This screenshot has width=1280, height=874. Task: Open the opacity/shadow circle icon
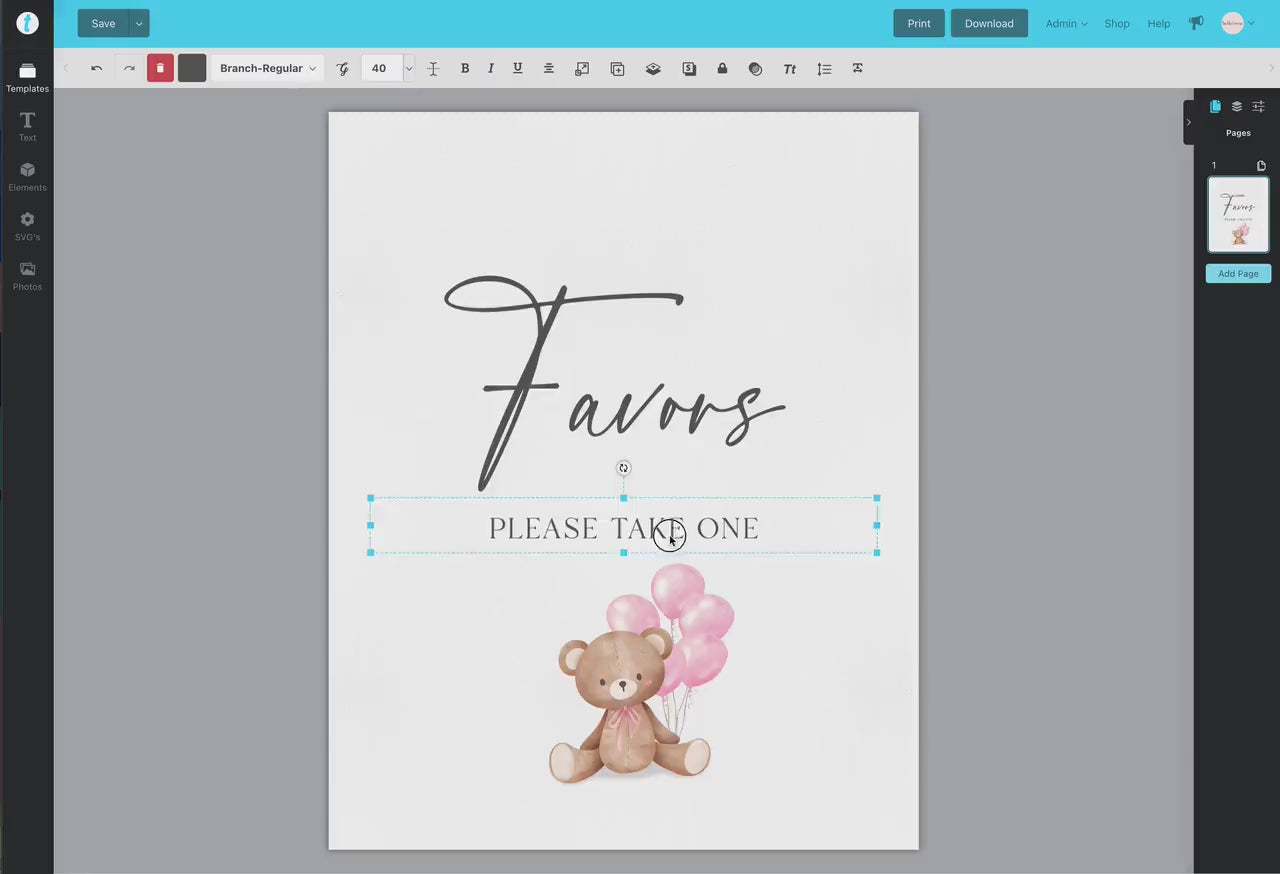(x=755, y=68)
